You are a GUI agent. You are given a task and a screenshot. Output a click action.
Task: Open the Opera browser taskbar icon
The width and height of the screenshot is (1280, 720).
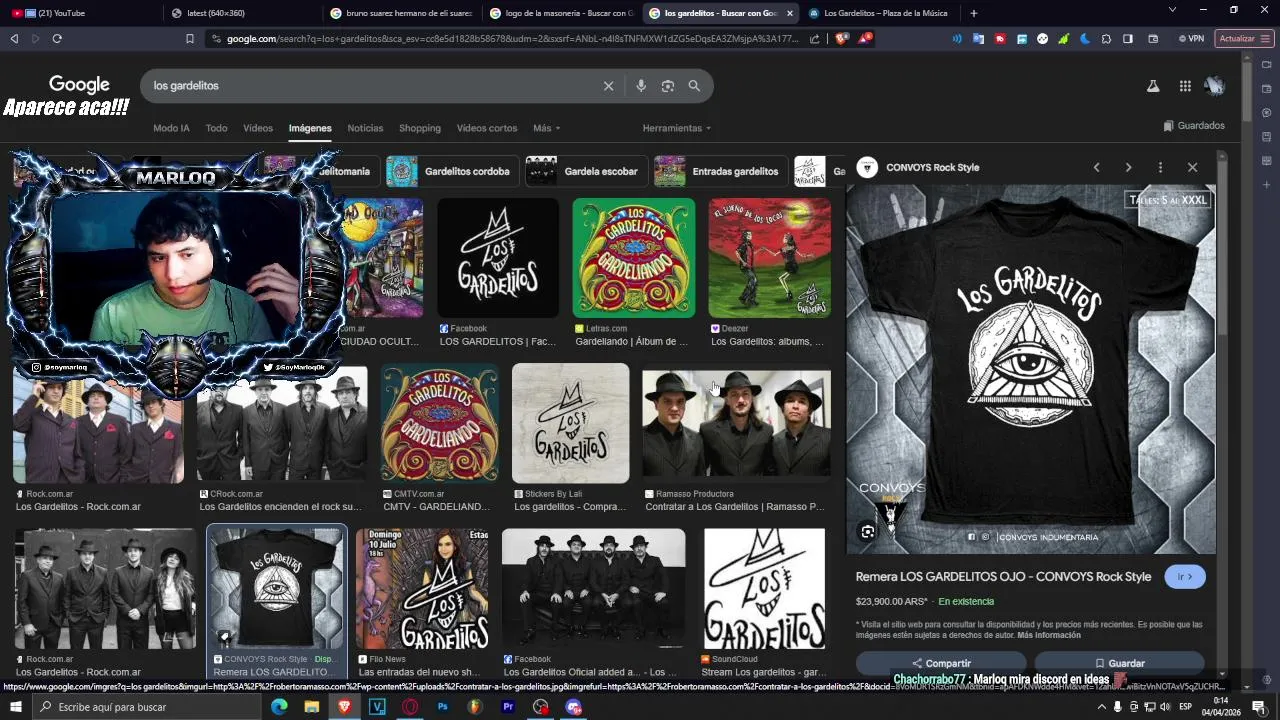pos(410,707)
